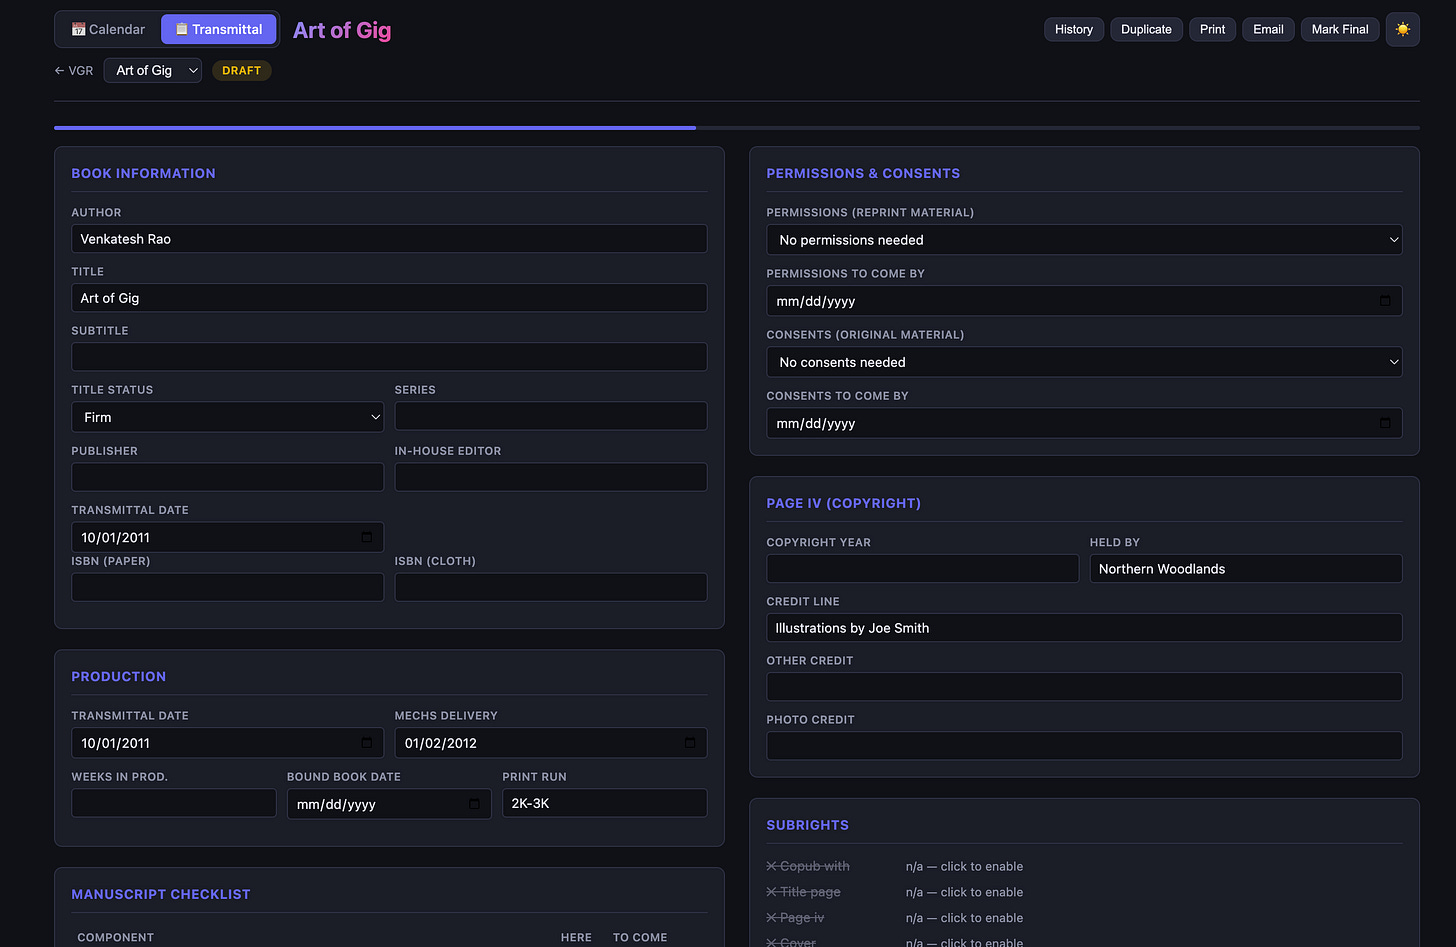
Task: Click the Duplicate button
Action: pos(1146,29)
